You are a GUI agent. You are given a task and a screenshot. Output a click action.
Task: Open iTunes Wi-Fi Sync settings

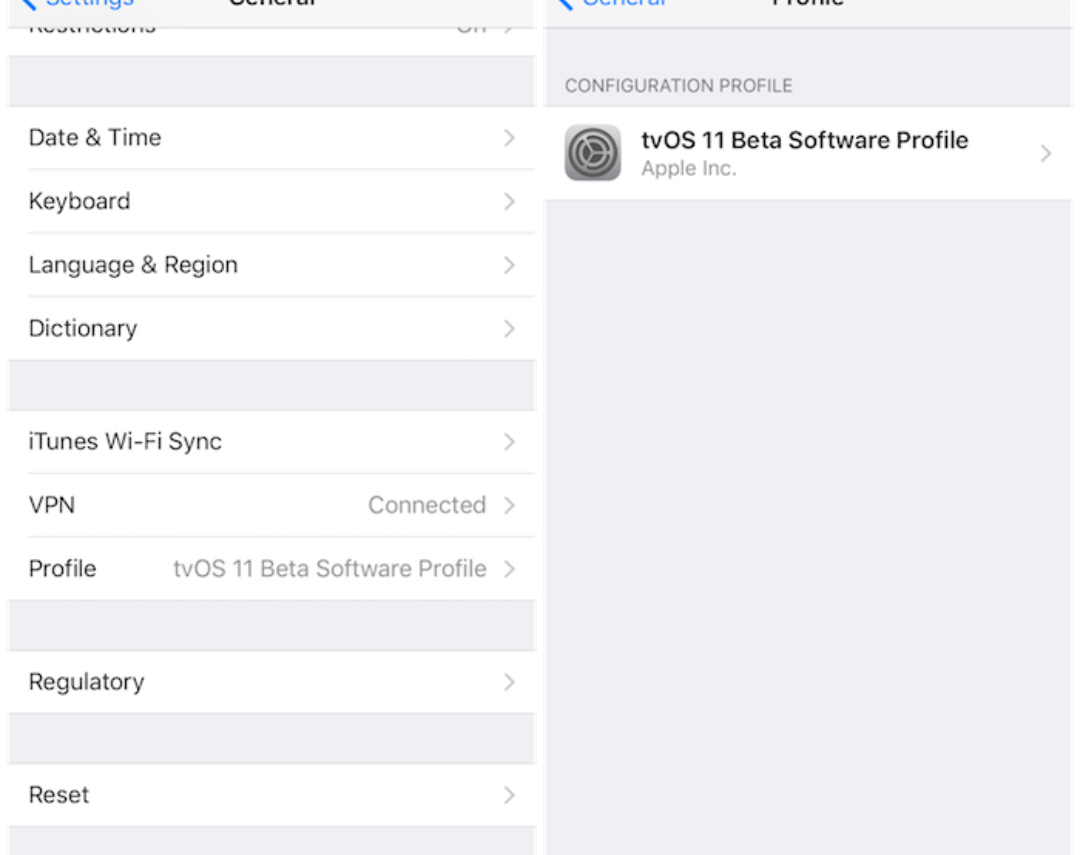[x=271, y=442]
